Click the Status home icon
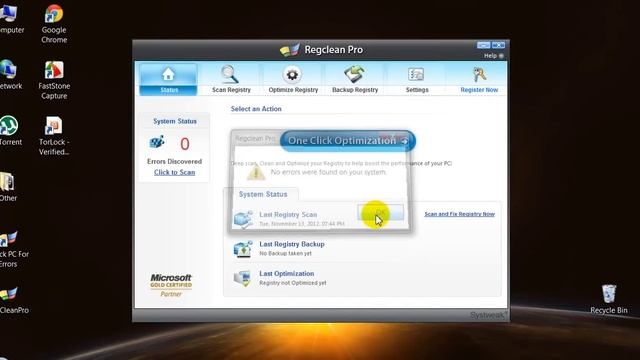Viewport: 640px width, 360px height. [168, 74]
